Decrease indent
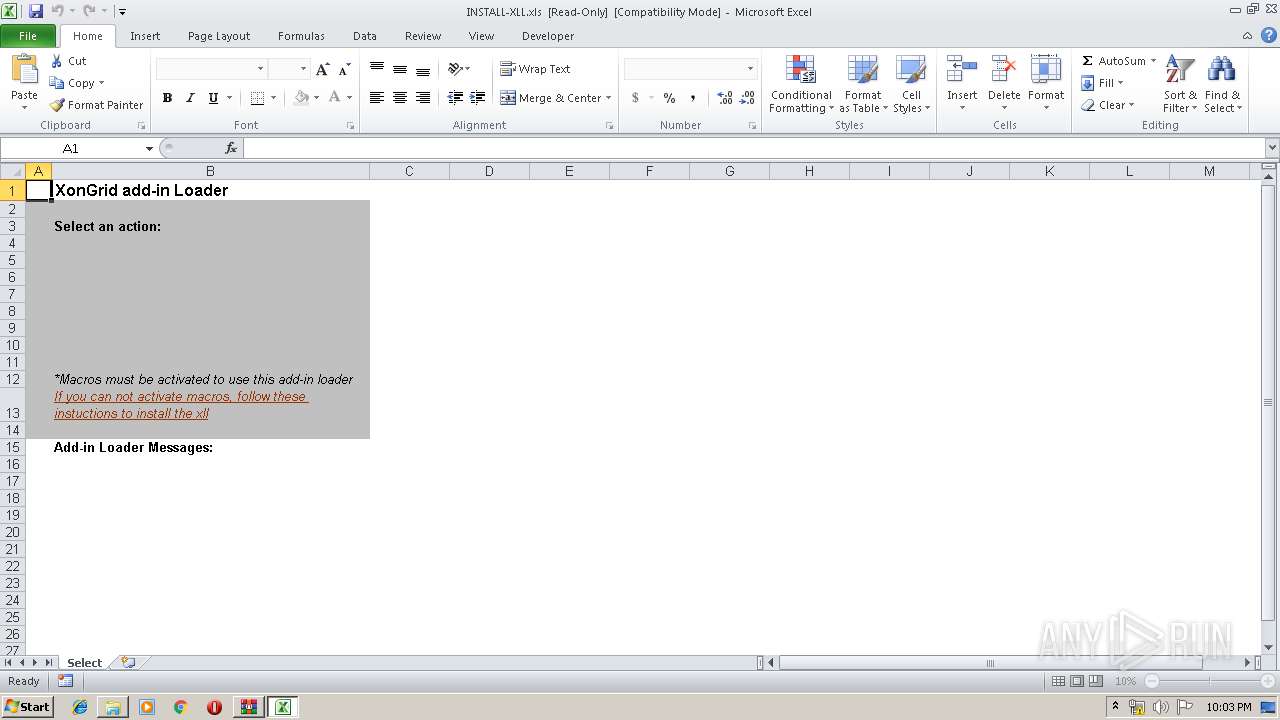1280x720 pixels. click(x=455, y=98)
